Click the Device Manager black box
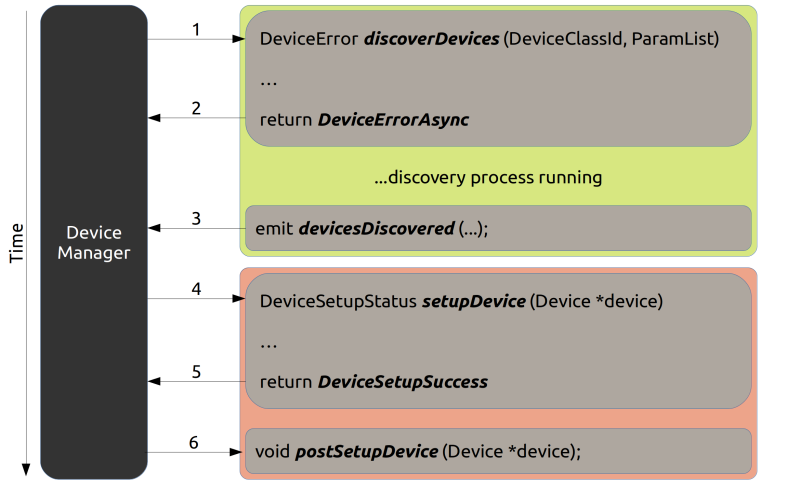This screenshot has height=482, width=800. pyautogui.click(x=94, y=242)
